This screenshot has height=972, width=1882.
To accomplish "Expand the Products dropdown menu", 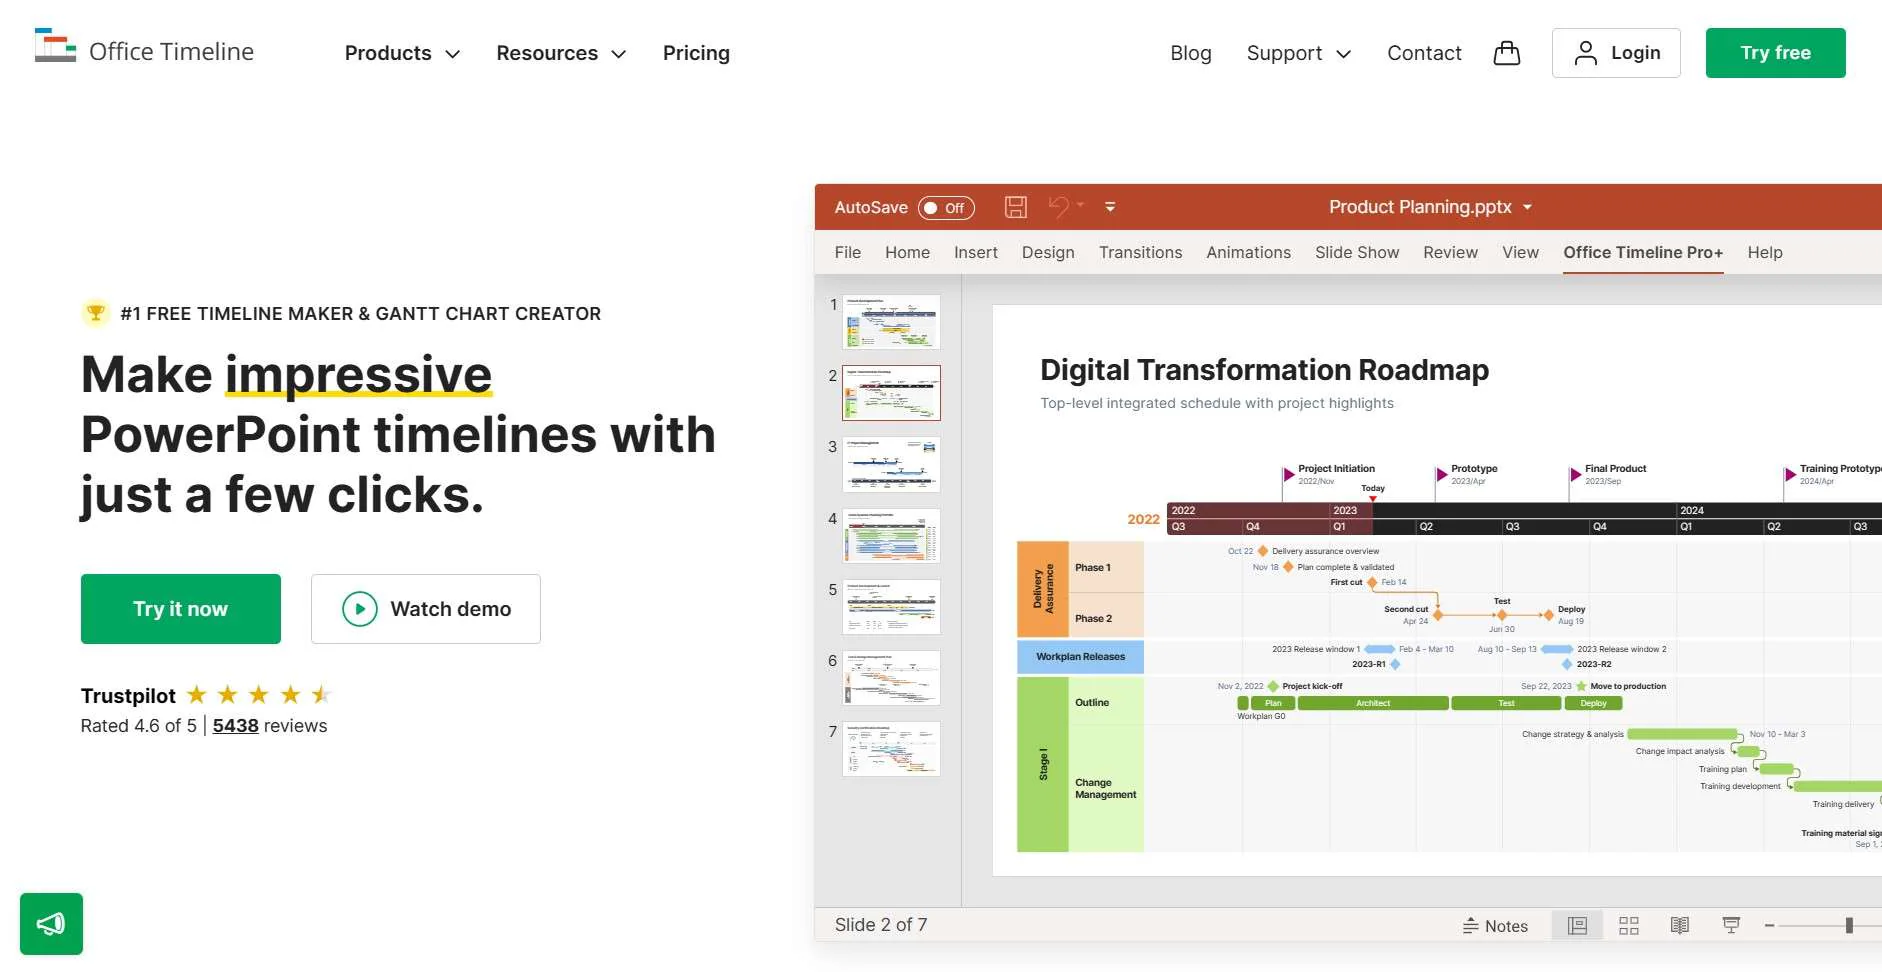I will point(402,53).
